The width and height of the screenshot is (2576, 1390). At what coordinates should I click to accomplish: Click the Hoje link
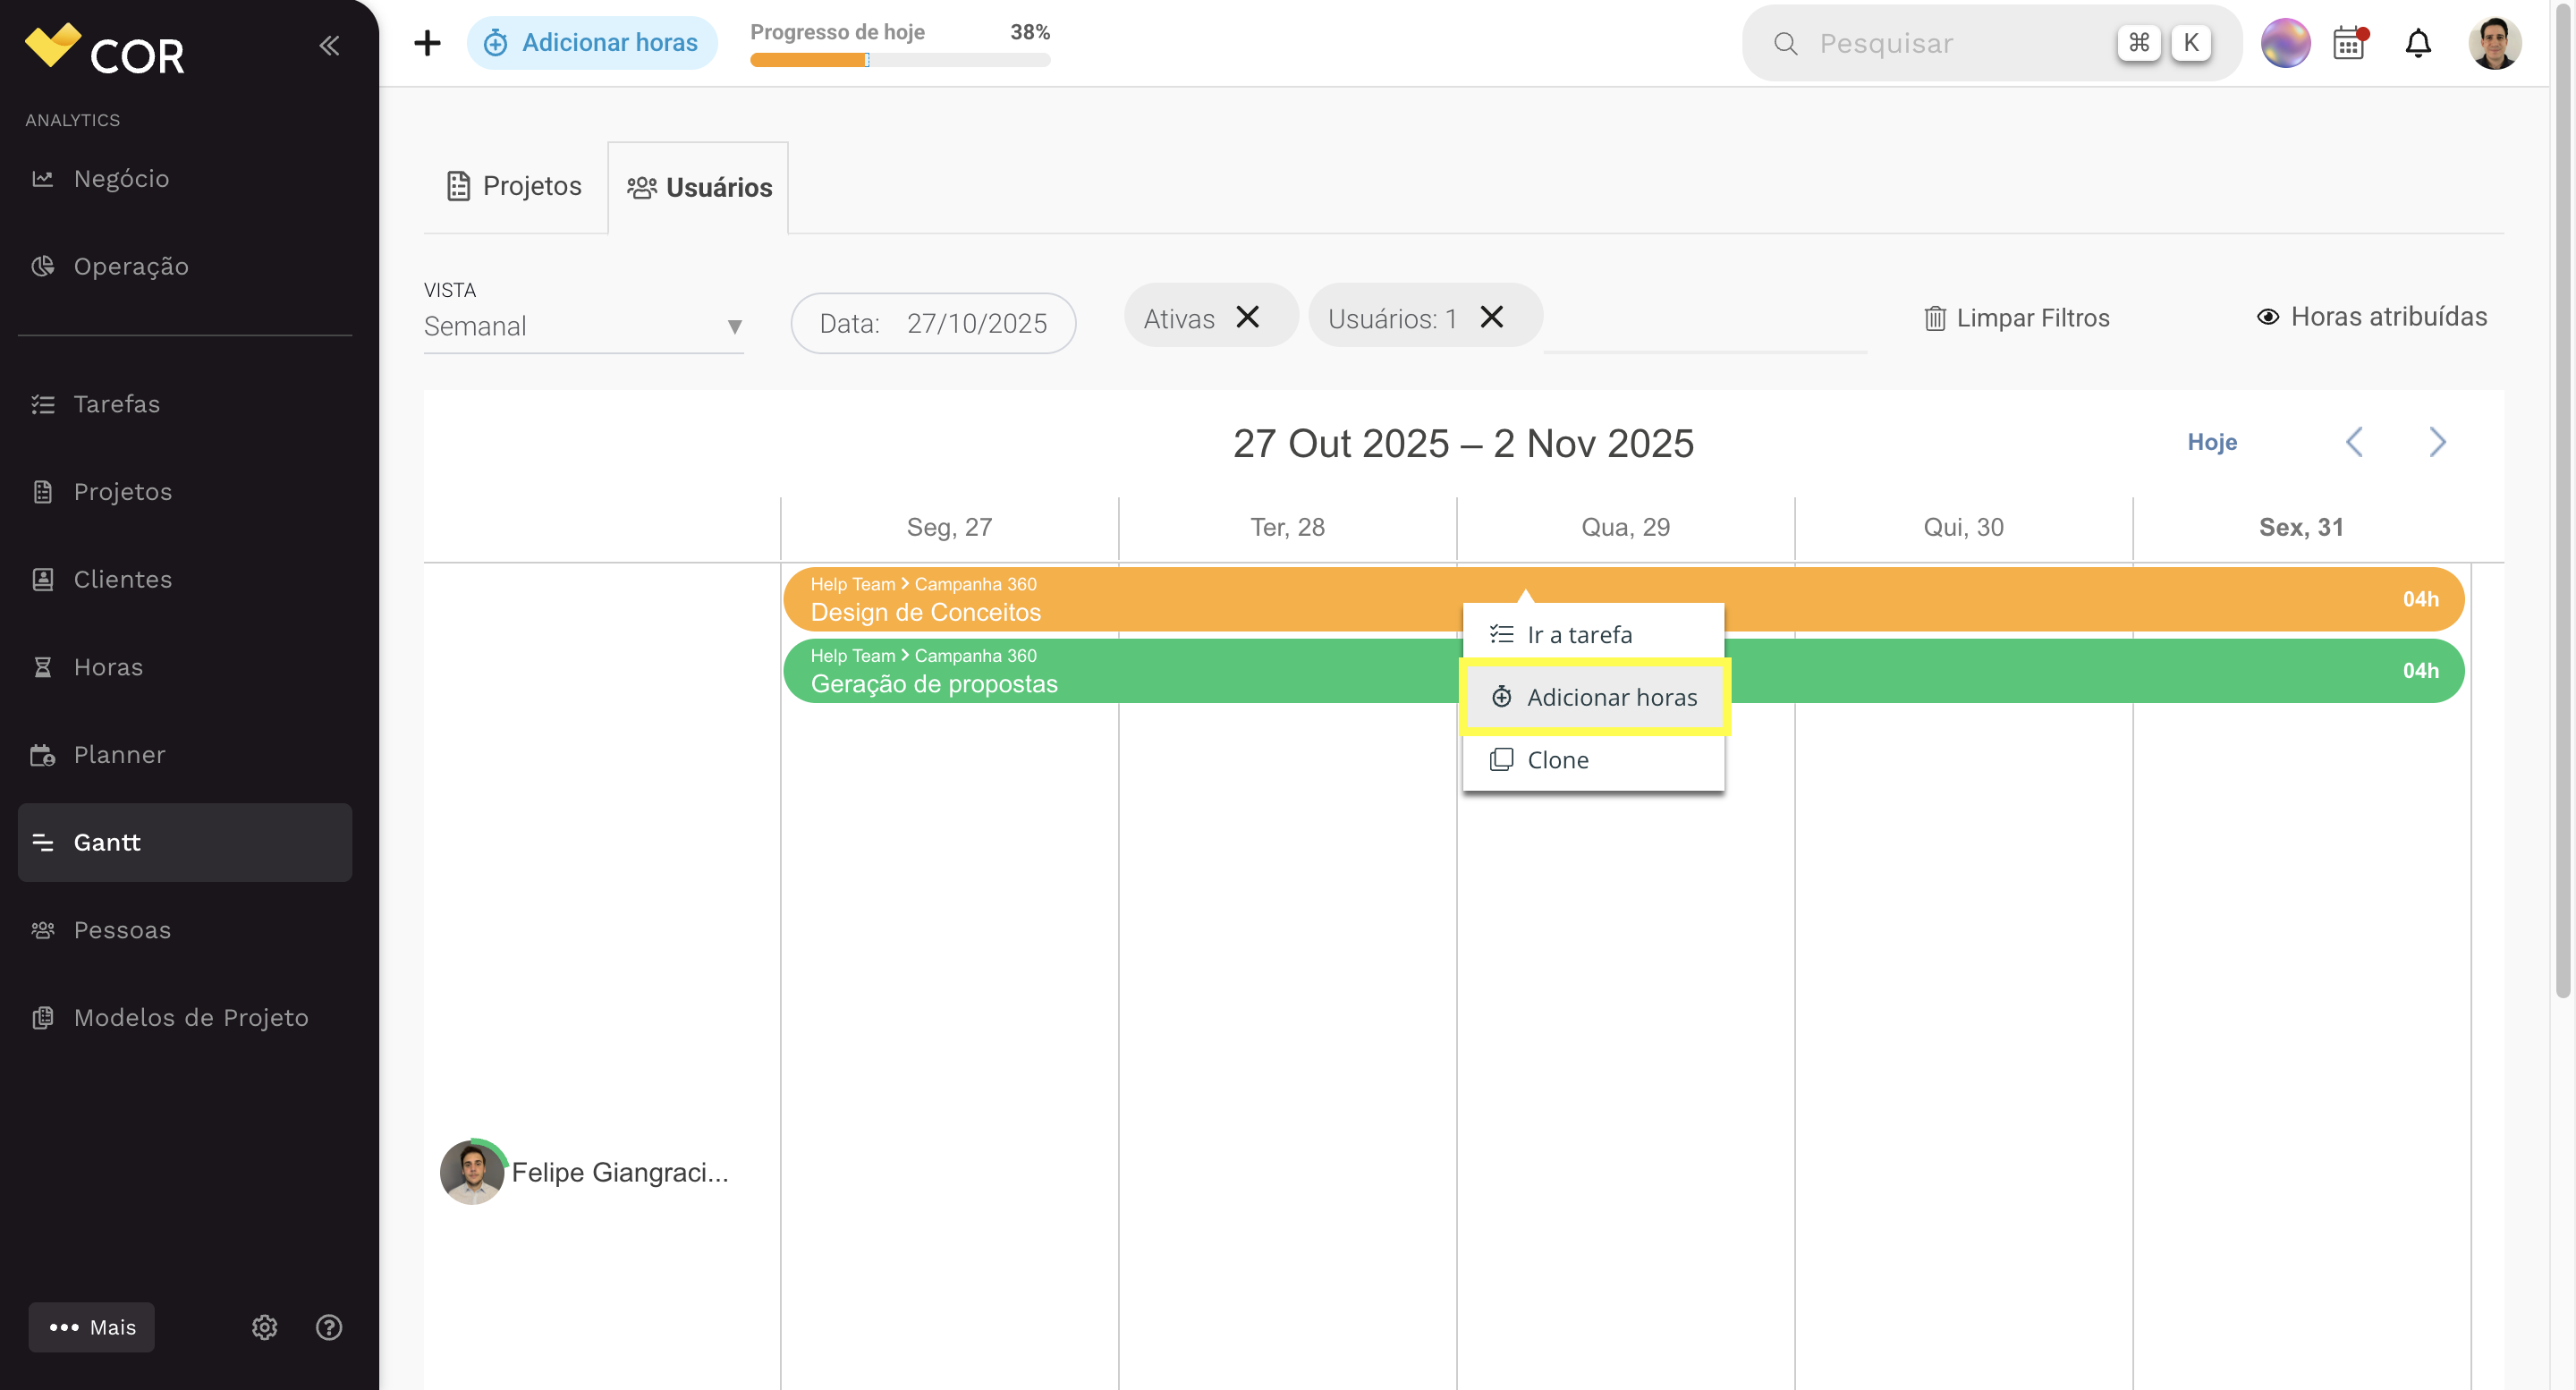pyautogui.click(x=2212, y=442)
